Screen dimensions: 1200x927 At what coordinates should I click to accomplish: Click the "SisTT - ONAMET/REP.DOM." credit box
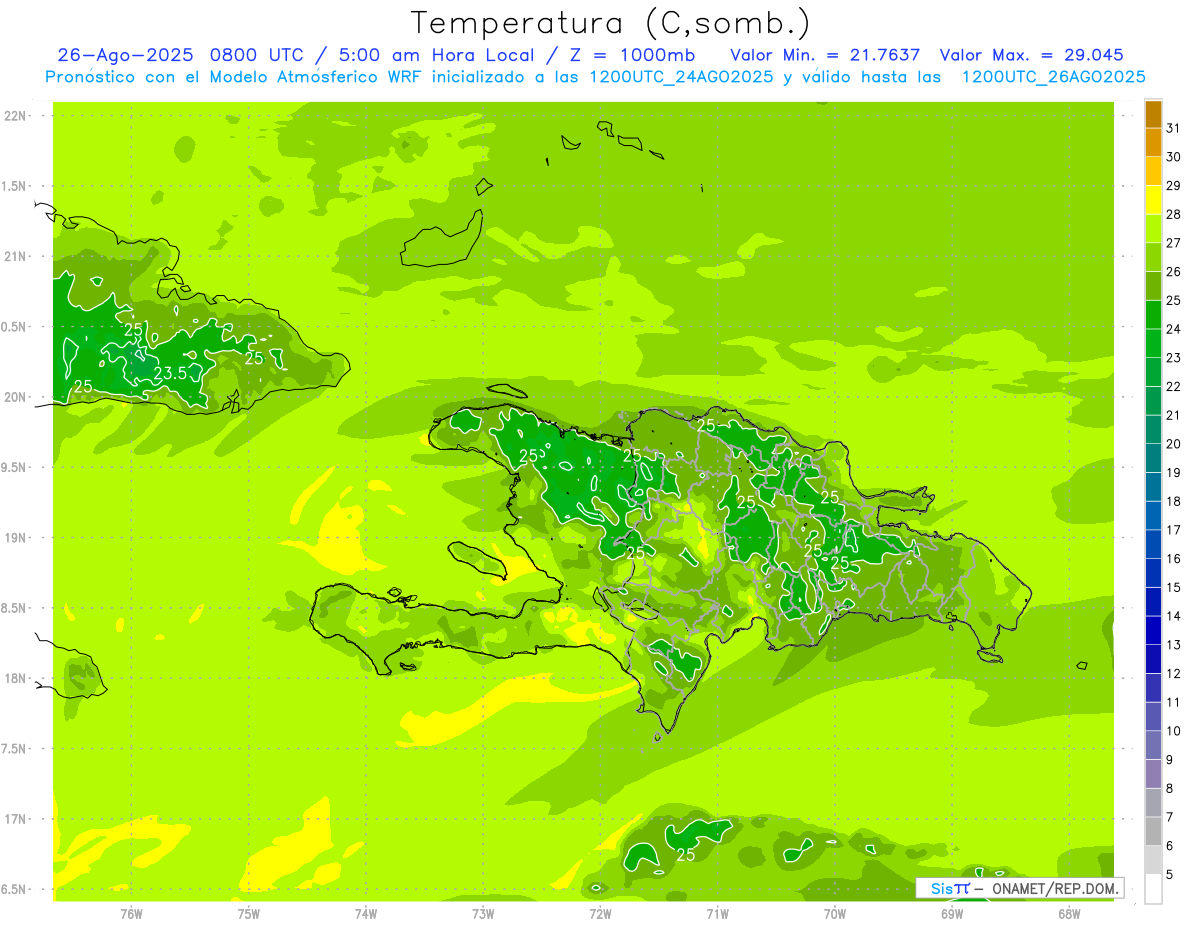click(1020, 888)
